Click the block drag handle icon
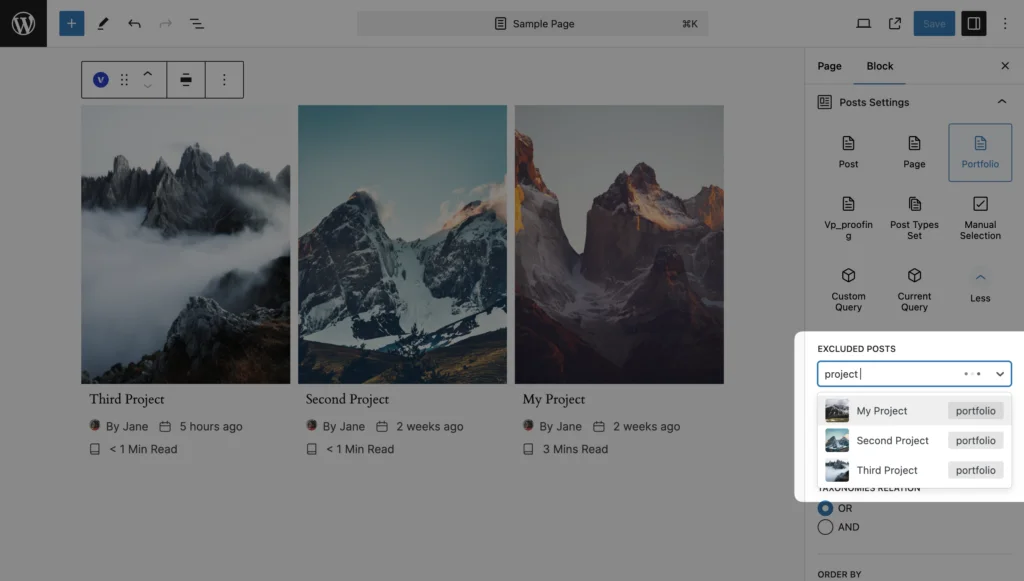 (124, 80)
